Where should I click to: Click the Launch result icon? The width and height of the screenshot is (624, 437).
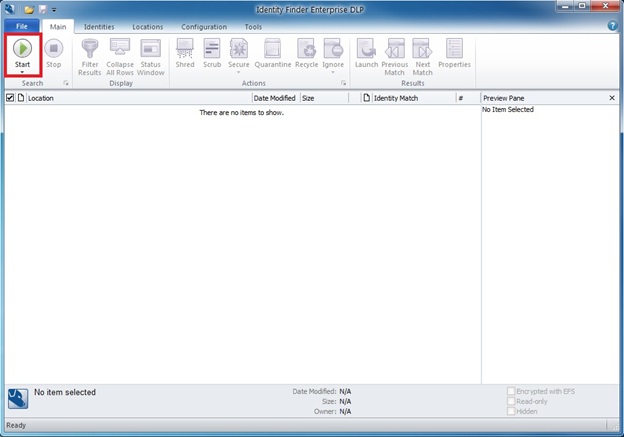point(366,48)
